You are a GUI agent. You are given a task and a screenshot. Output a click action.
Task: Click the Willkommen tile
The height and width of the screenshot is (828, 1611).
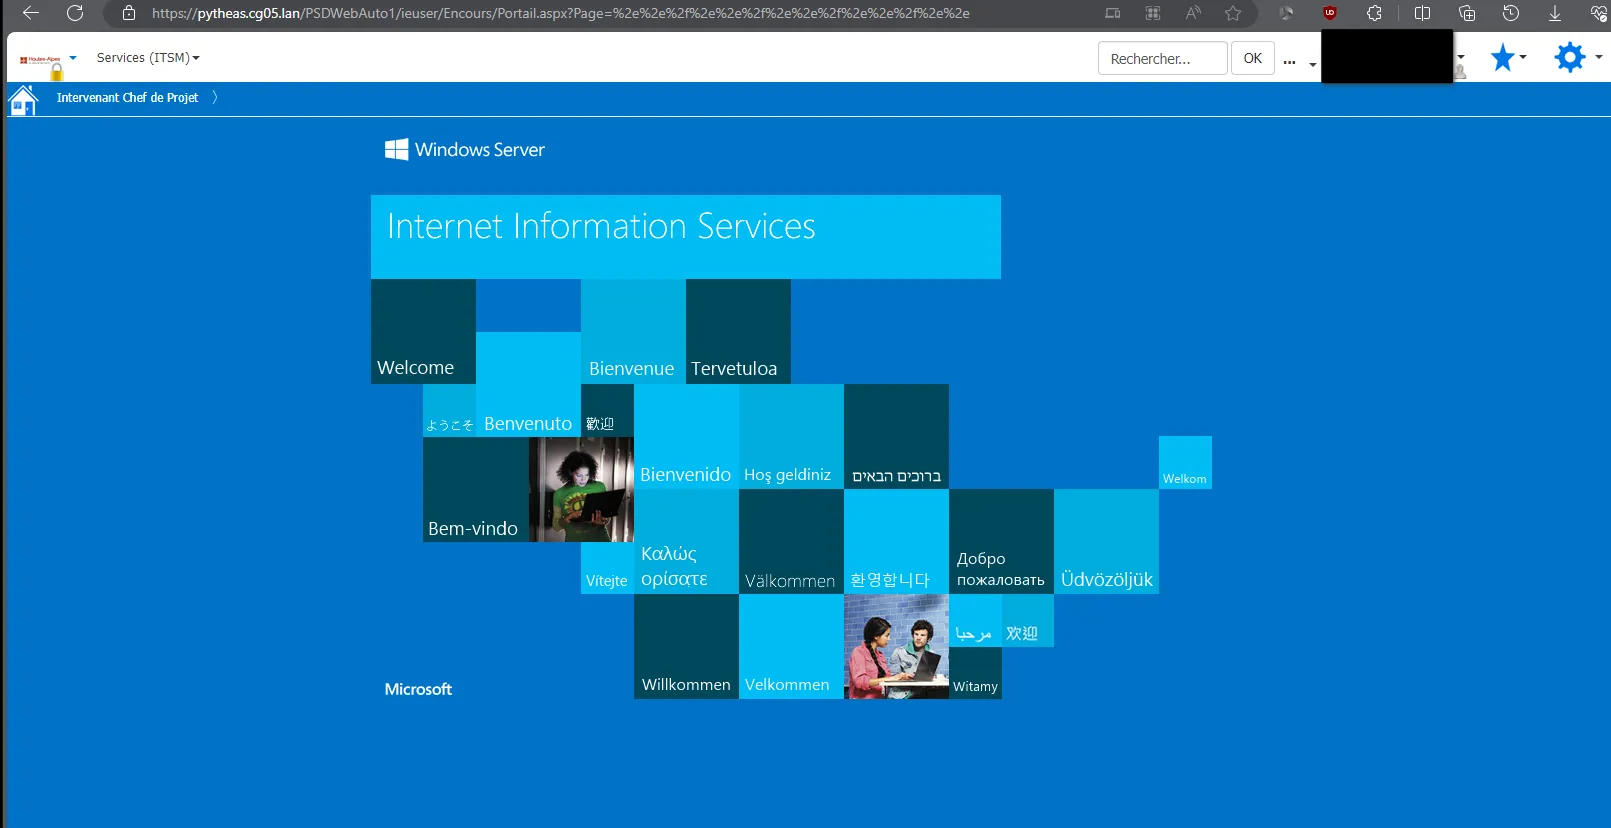(x=686, y=647)
